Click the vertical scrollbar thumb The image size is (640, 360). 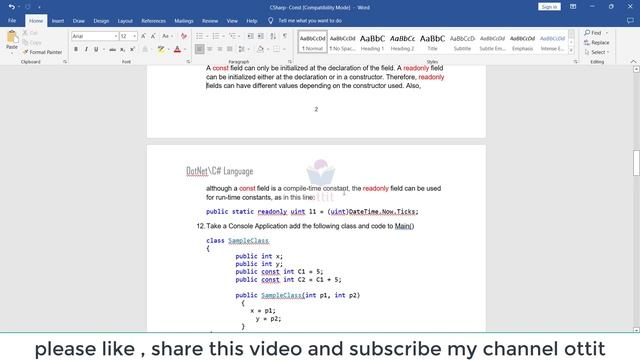point(636,162)
